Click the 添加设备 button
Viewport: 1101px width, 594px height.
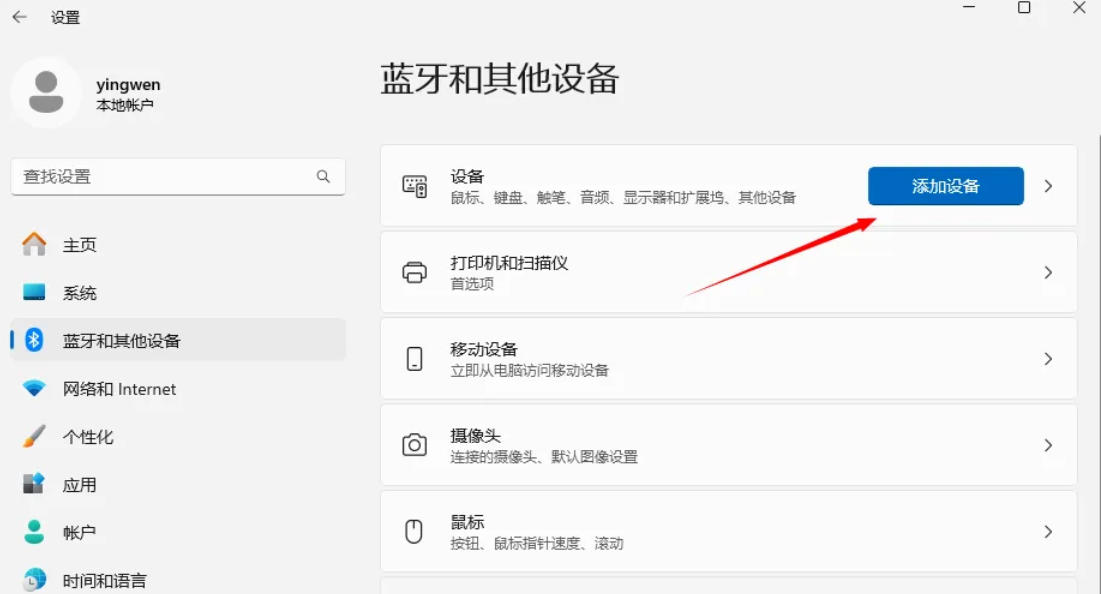coord(945,186)
